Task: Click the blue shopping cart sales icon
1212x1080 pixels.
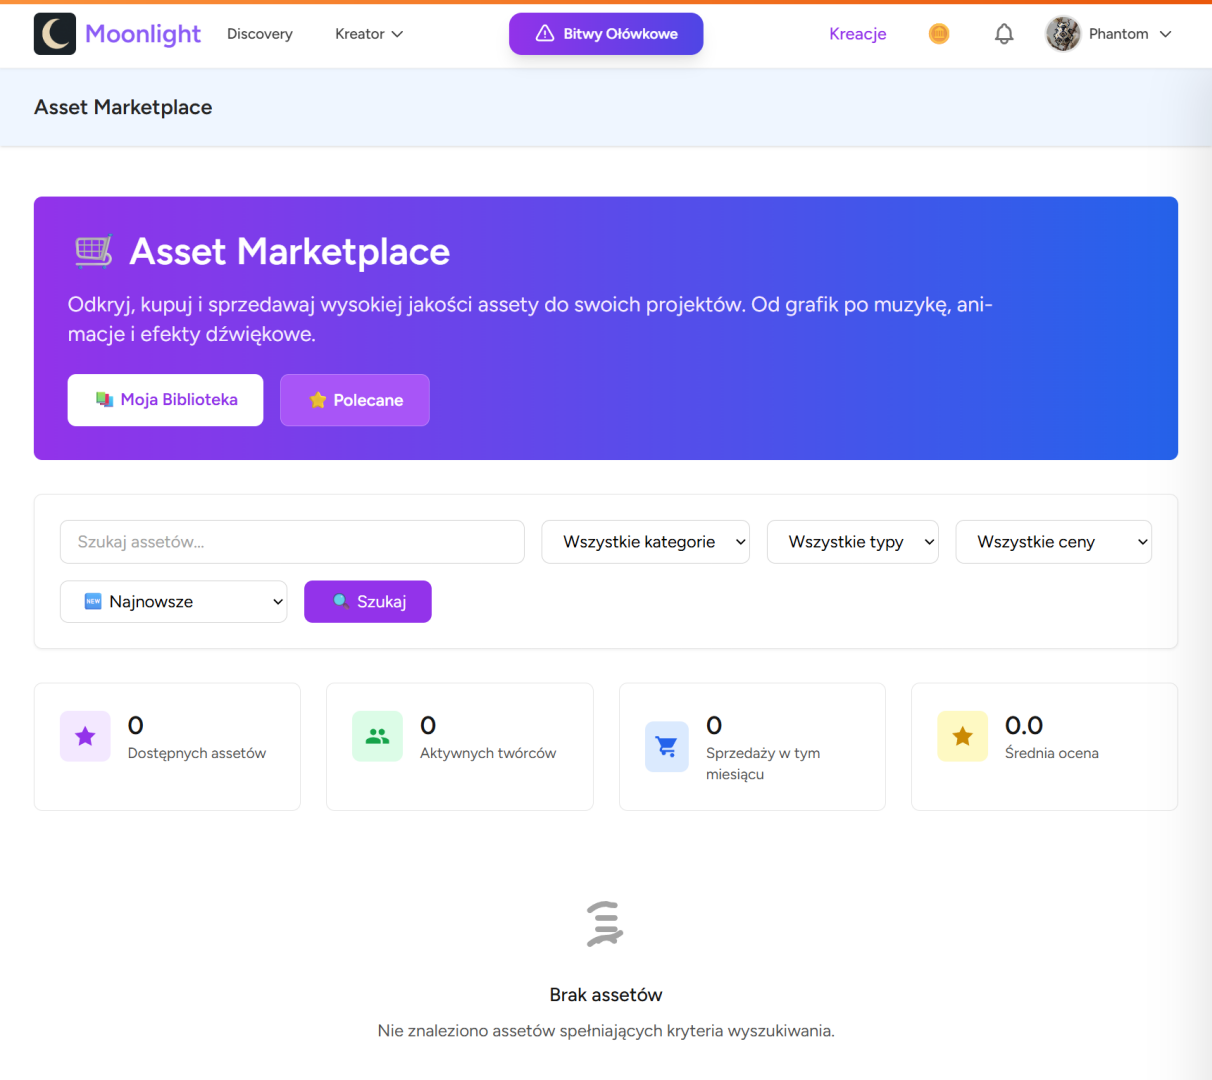Action: click(x=667, y=747)
